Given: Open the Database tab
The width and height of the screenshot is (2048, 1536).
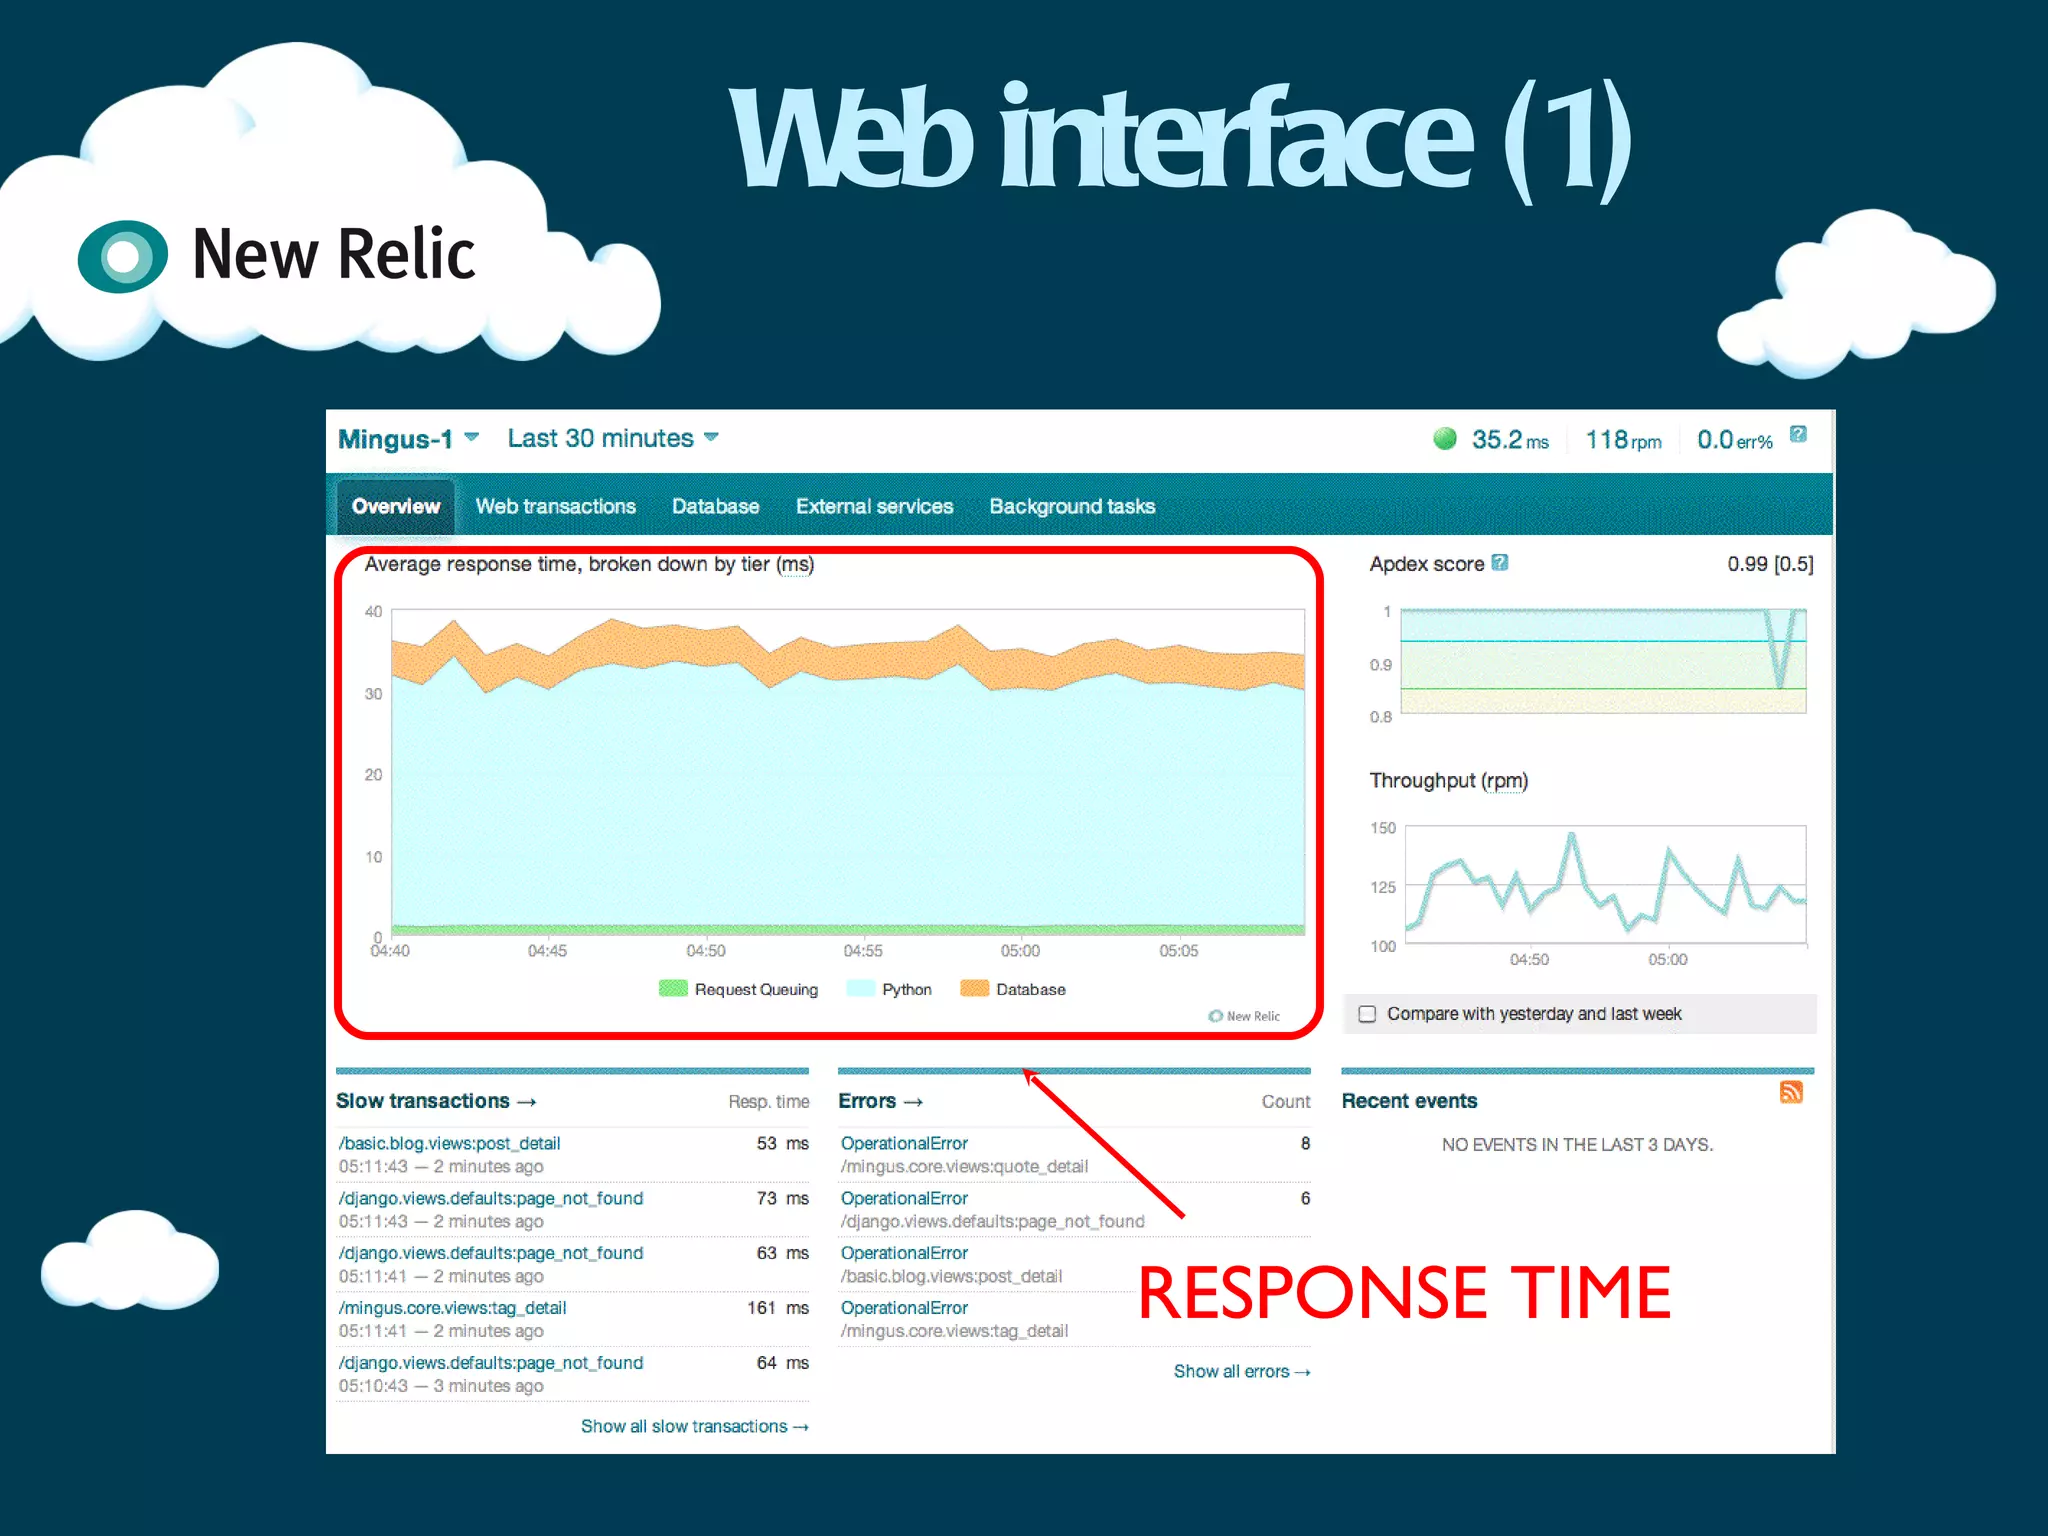Looking at the screenshot, I should click(x=715, y=506).
